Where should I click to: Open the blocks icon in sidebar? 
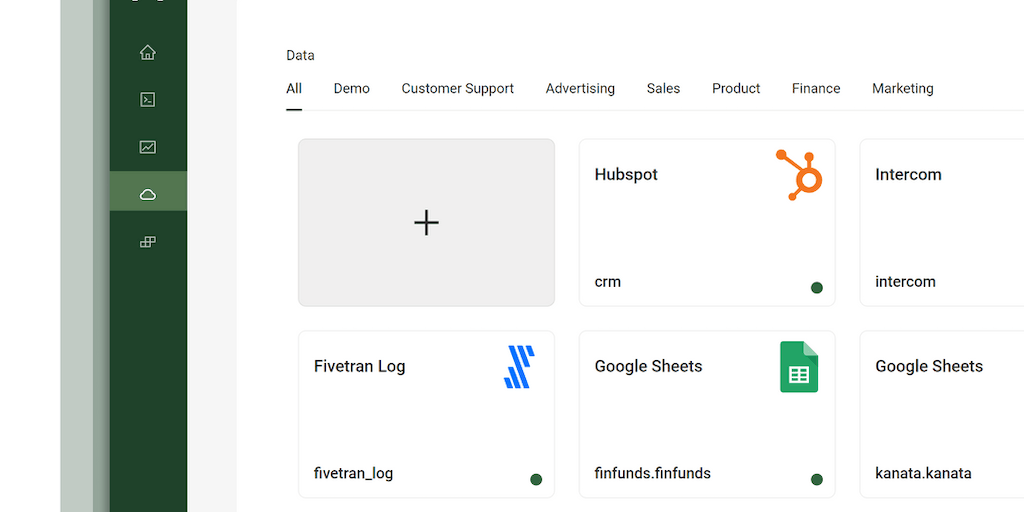(x=148, y=242)
